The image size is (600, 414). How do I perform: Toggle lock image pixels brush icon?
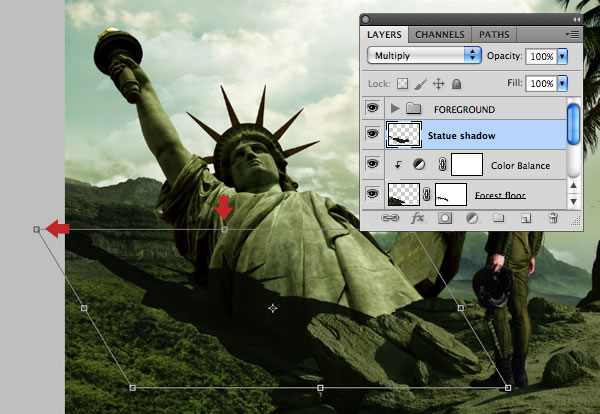click(x=421, y=84)
